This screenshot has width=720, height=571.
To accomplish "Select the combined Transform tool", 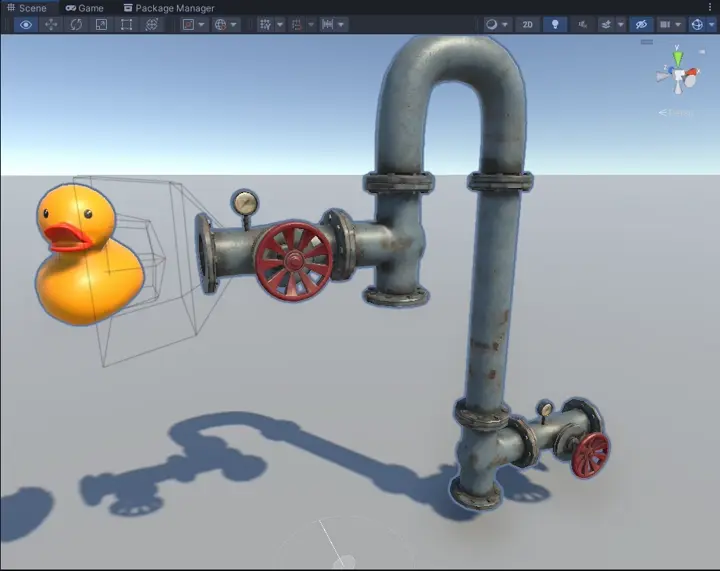I will tap(152, 24).
